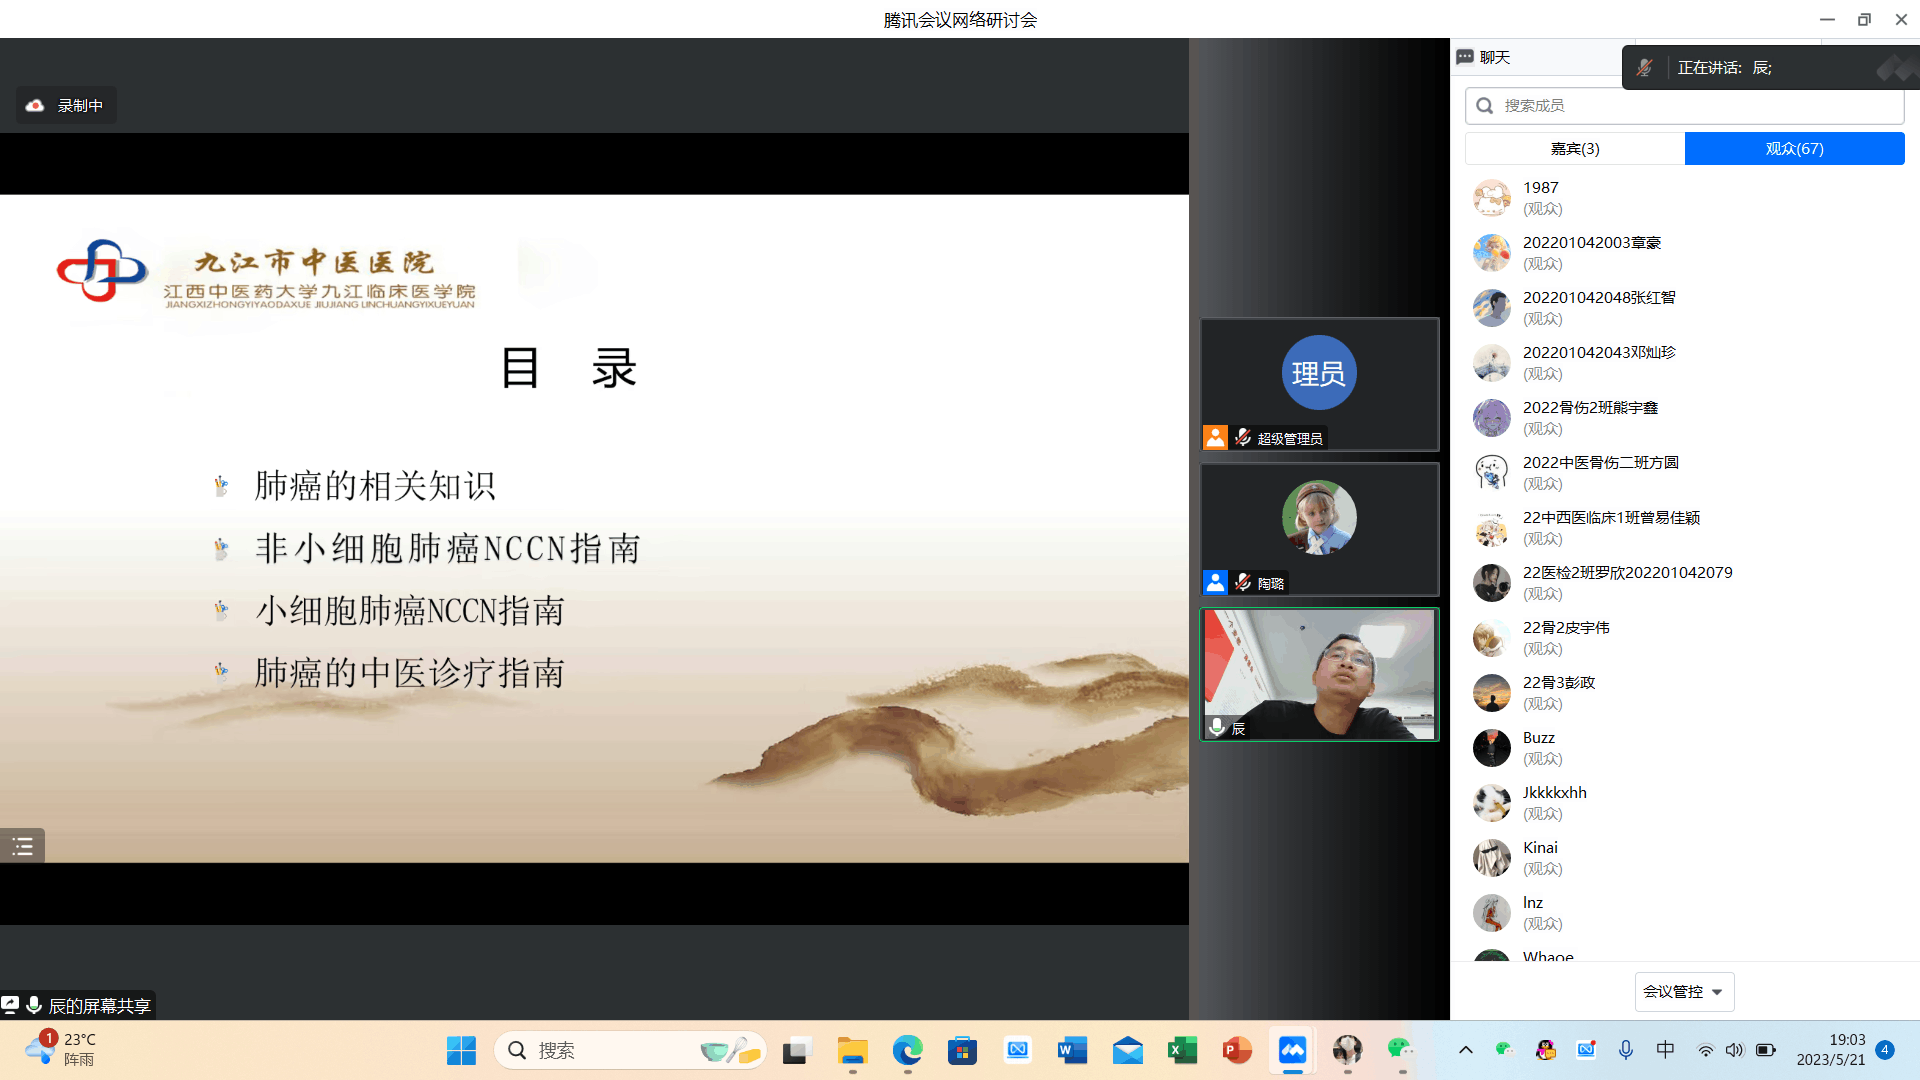The height and width of the screenshot is (1080, 1920).
Task: Select the 观众(67) tab
Action: click(x=1794, y=149)
